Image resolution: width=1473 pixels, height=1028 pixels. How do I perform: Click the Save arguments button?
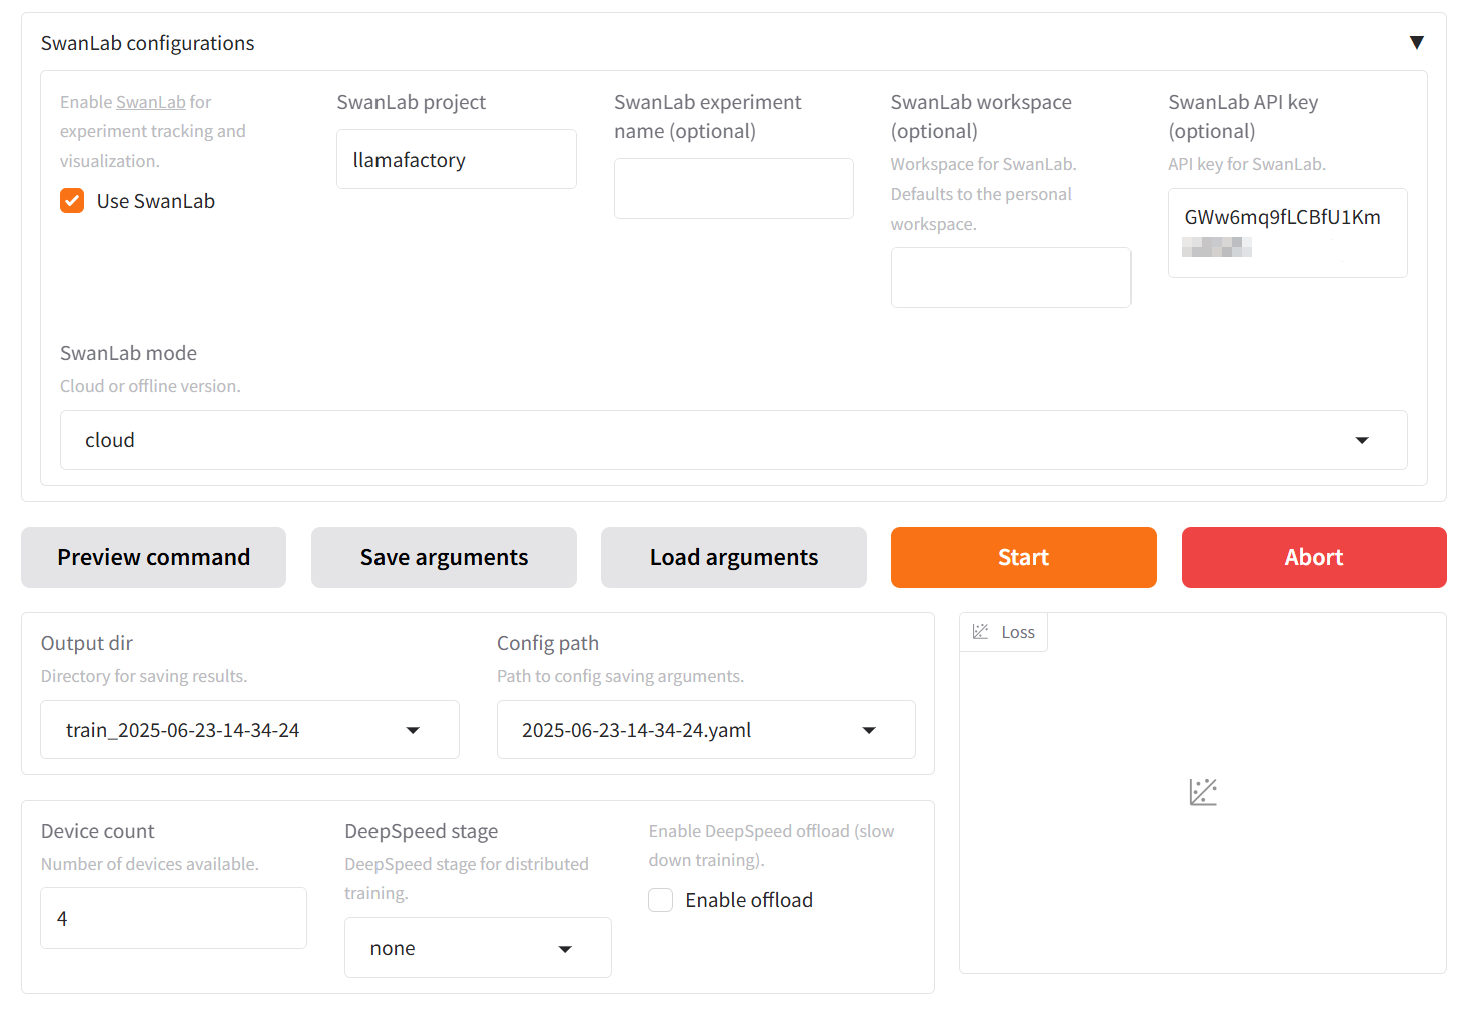click(444, 558)
